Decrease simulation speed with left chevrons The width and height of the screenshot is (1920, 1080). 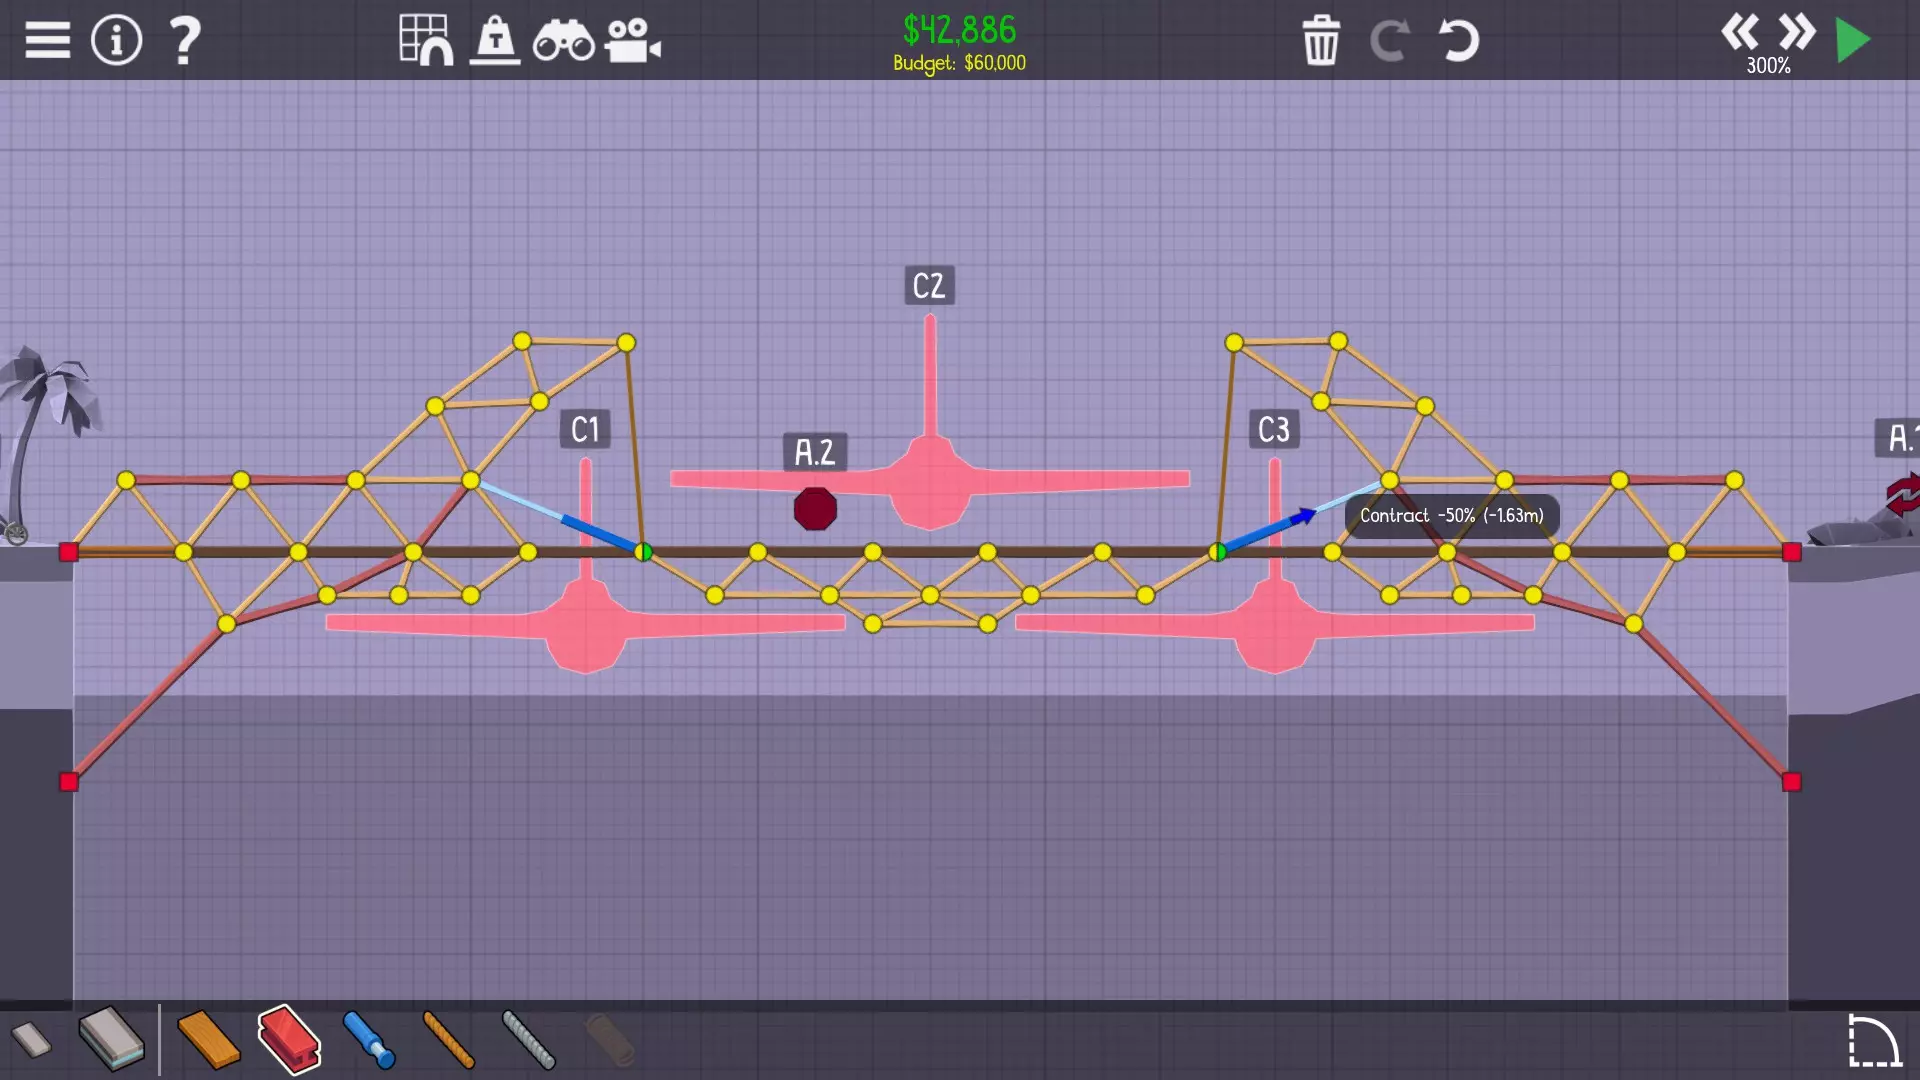(x=1740, y=32)
